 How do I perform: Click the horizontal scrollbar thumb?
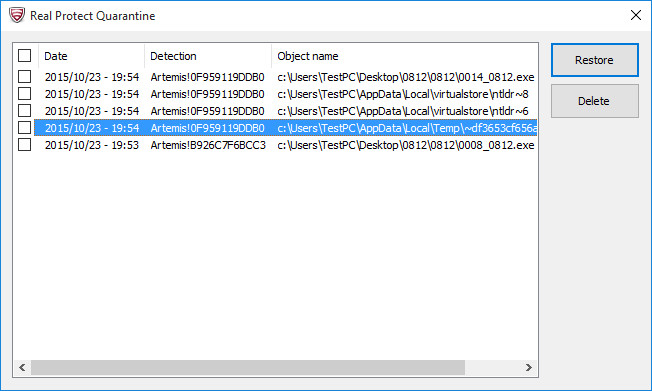(x=248, y=367)
